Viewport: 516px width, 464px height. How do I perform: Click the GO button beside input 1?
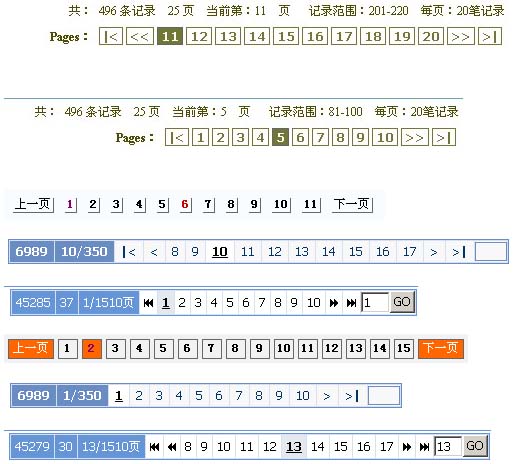402,302
